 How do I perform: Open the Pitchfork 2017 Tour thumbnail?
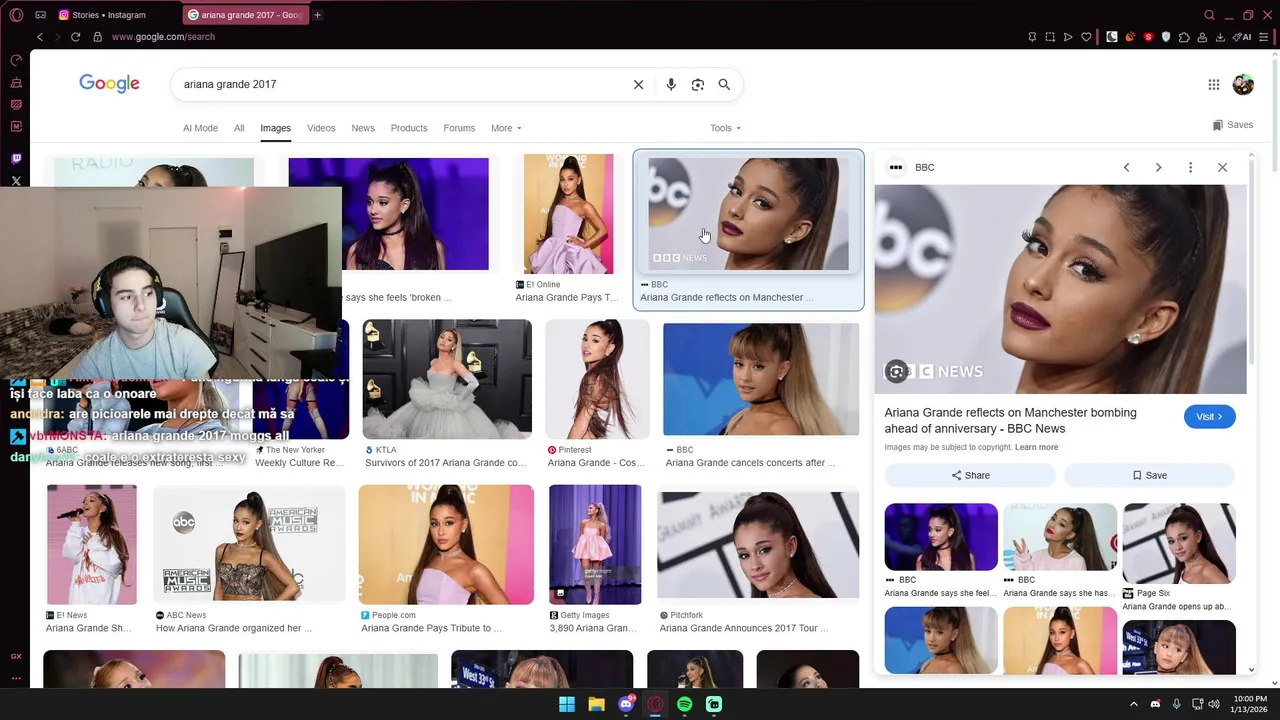pyautogui.click(x=758, y=545)
